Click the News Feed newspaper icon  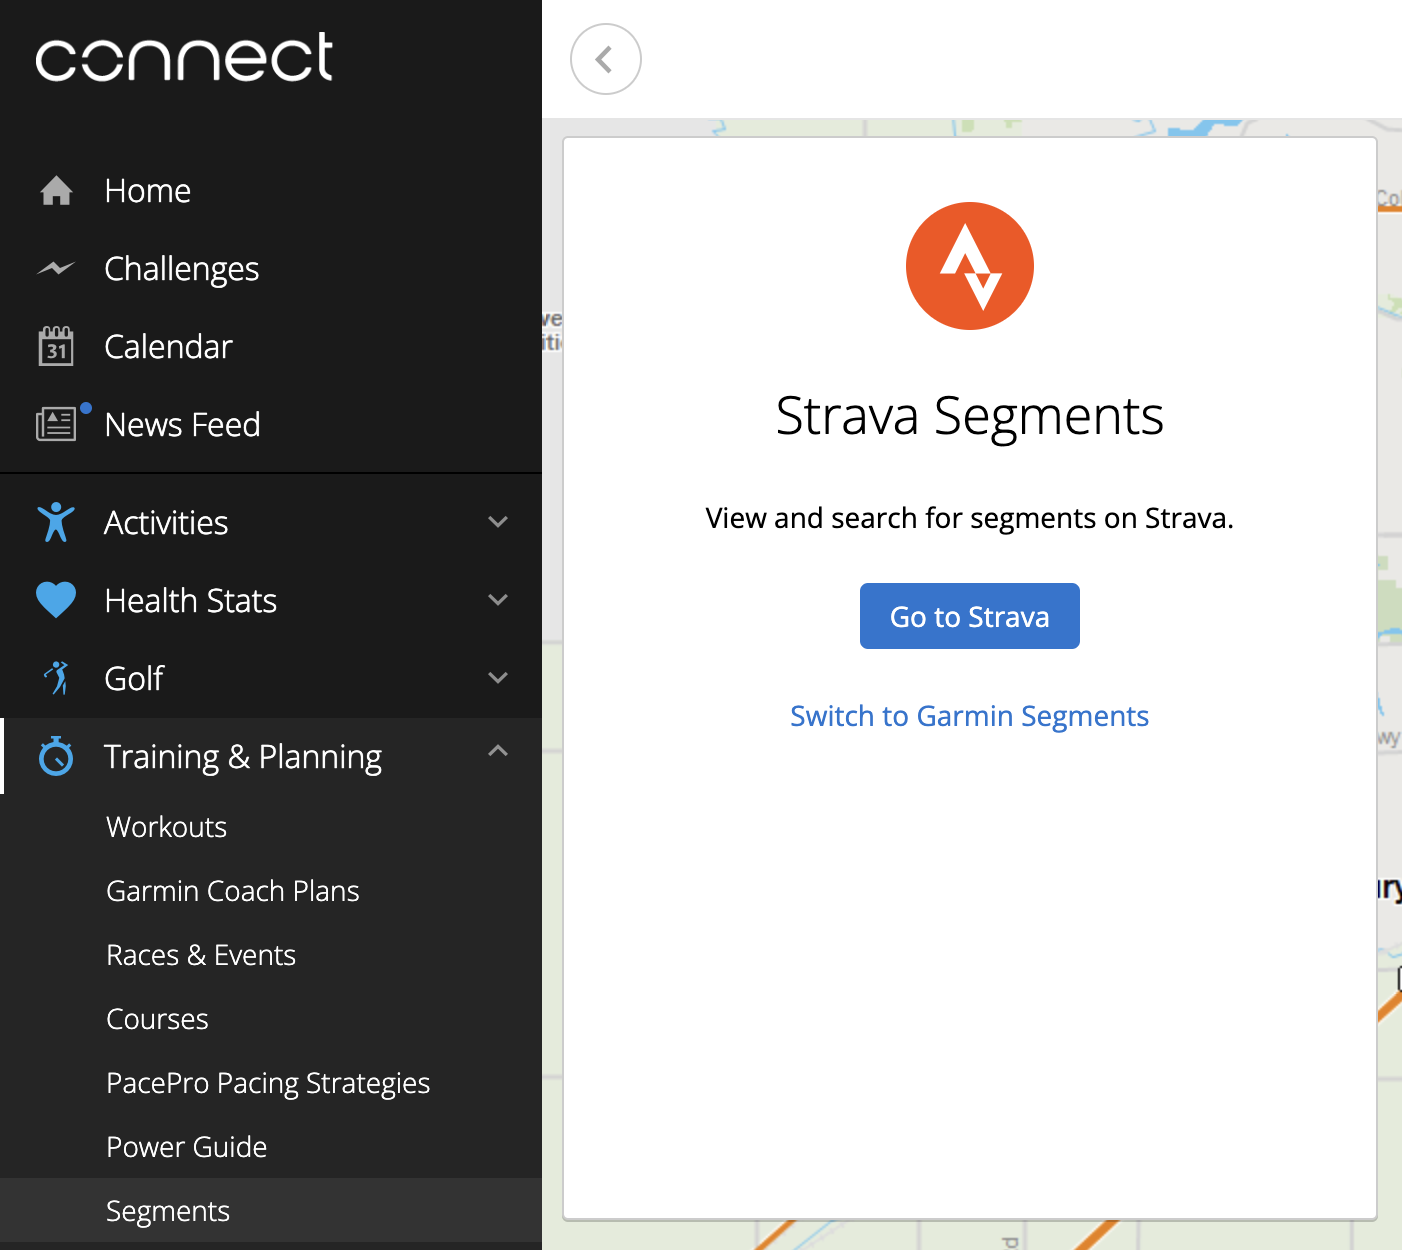[56, 424]
